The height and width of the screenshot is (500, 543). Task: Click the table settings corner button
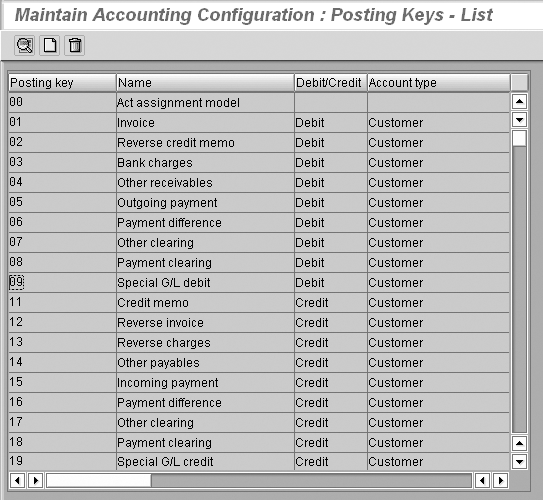[519, 82]
